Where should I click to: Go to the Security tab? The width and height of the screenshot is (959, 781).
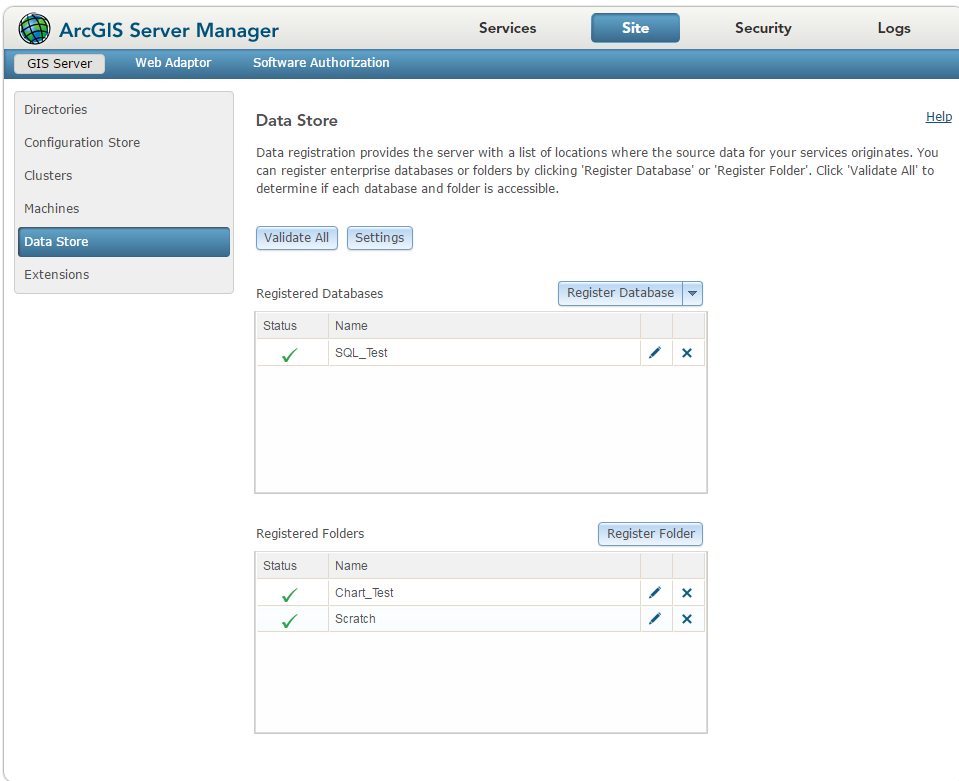click(x=763, y=28)
